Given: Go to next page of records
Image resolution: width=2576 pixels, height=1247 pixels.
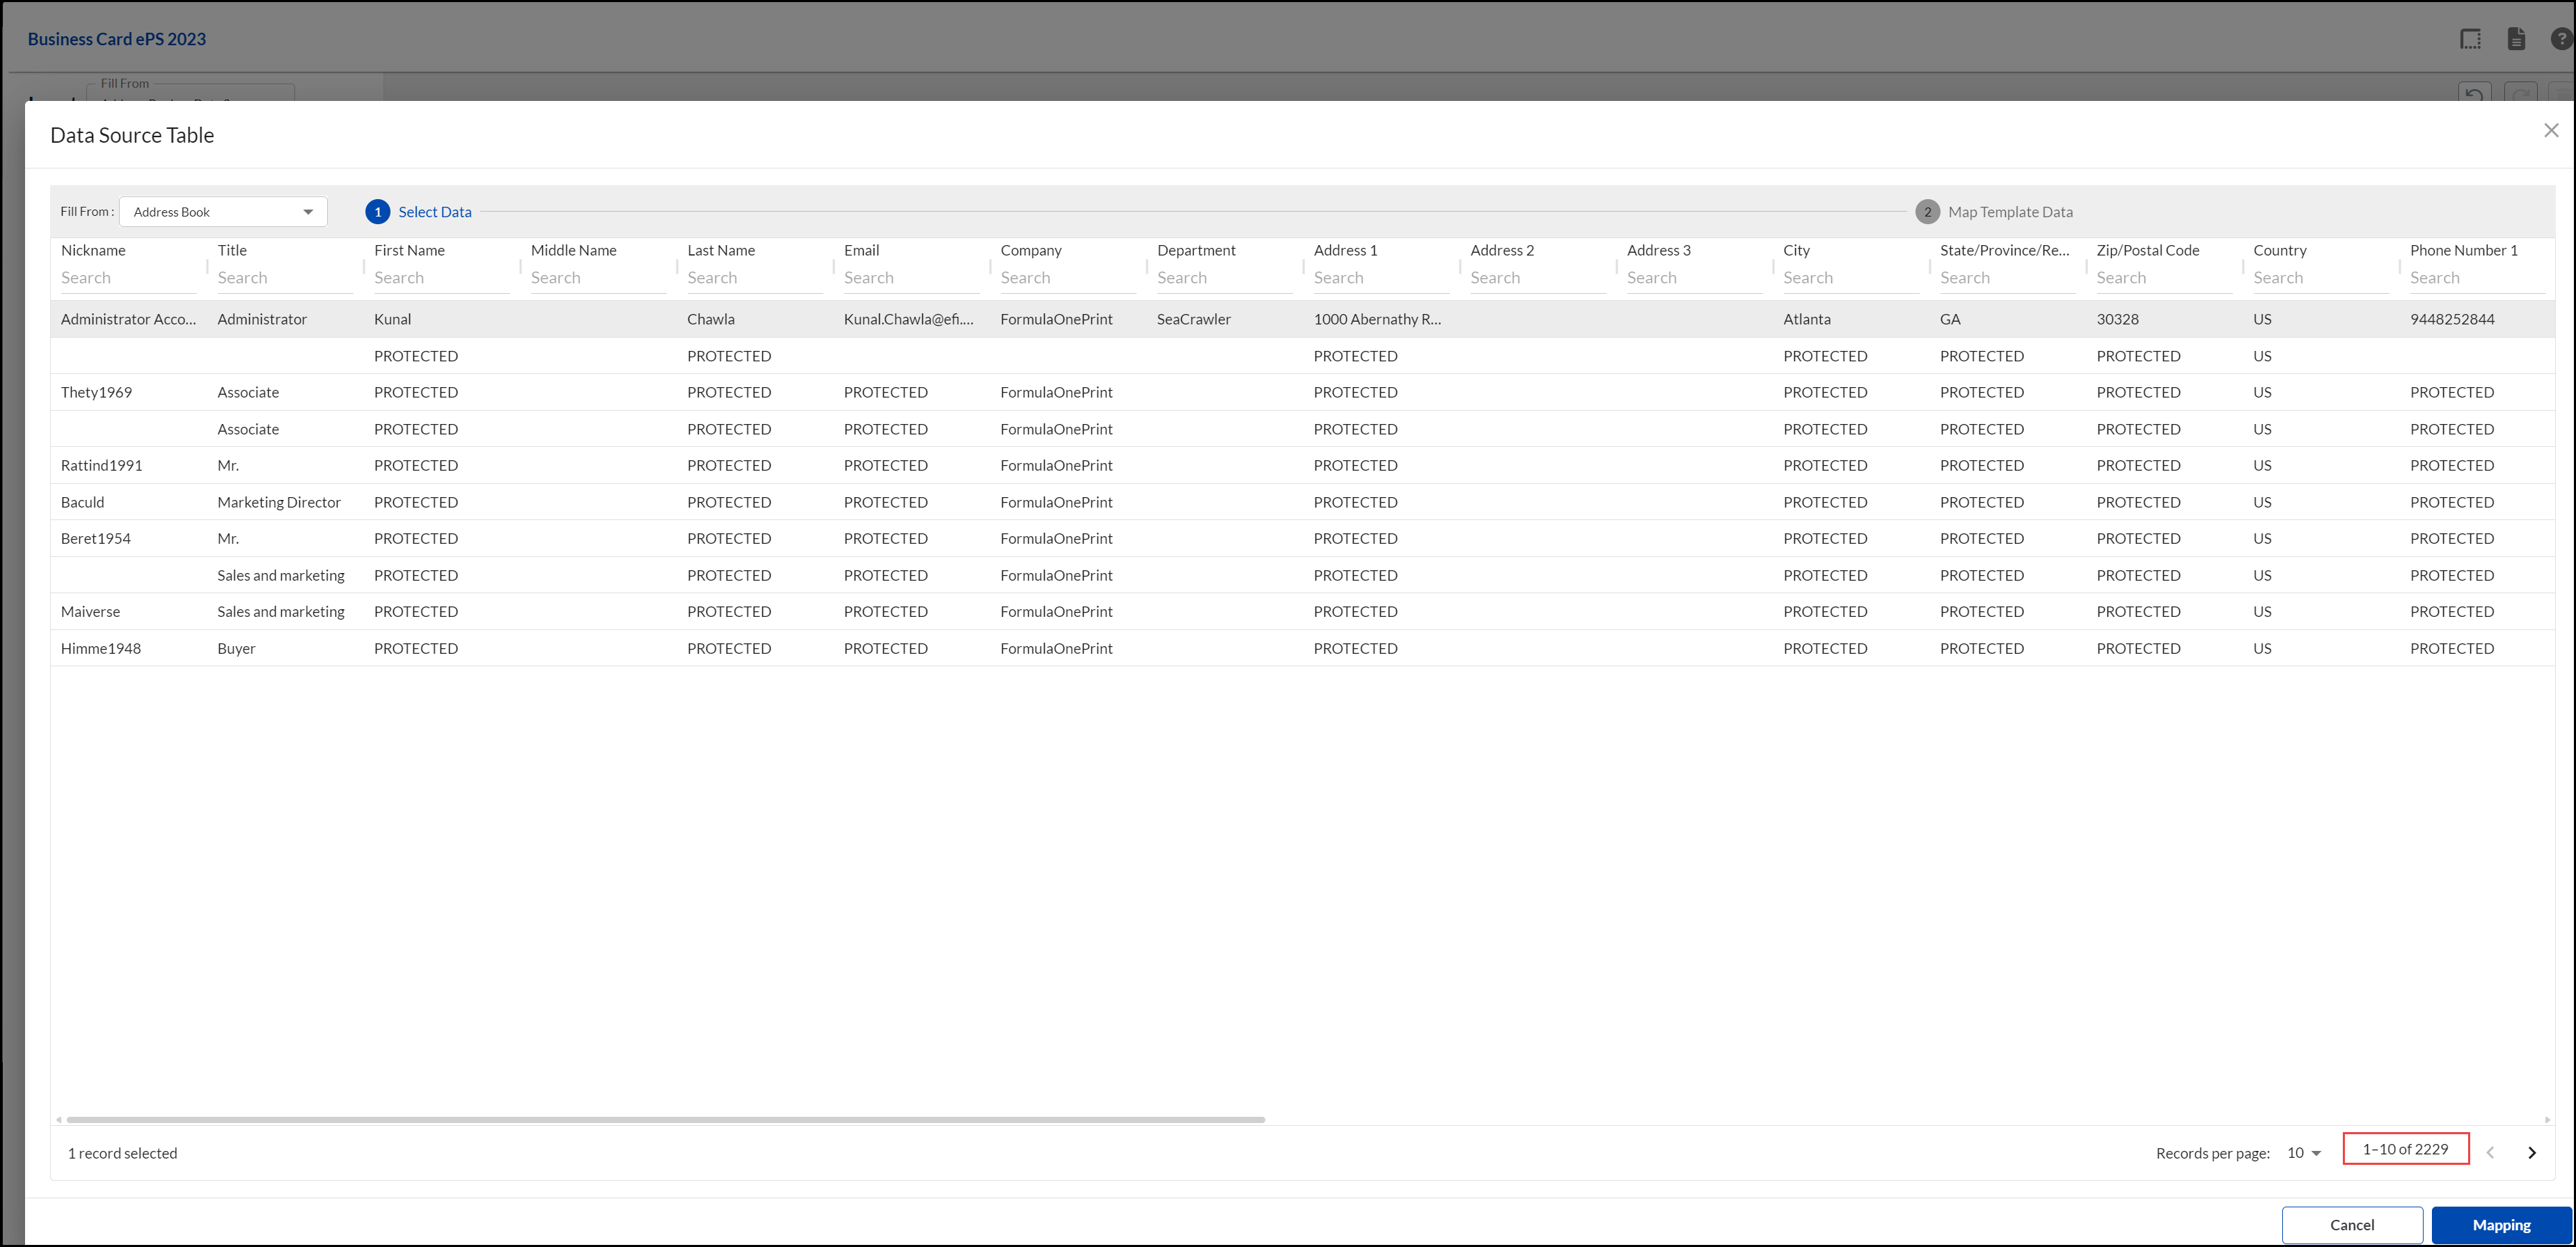Looking at the screenshot, I should pos(2532,1153).
